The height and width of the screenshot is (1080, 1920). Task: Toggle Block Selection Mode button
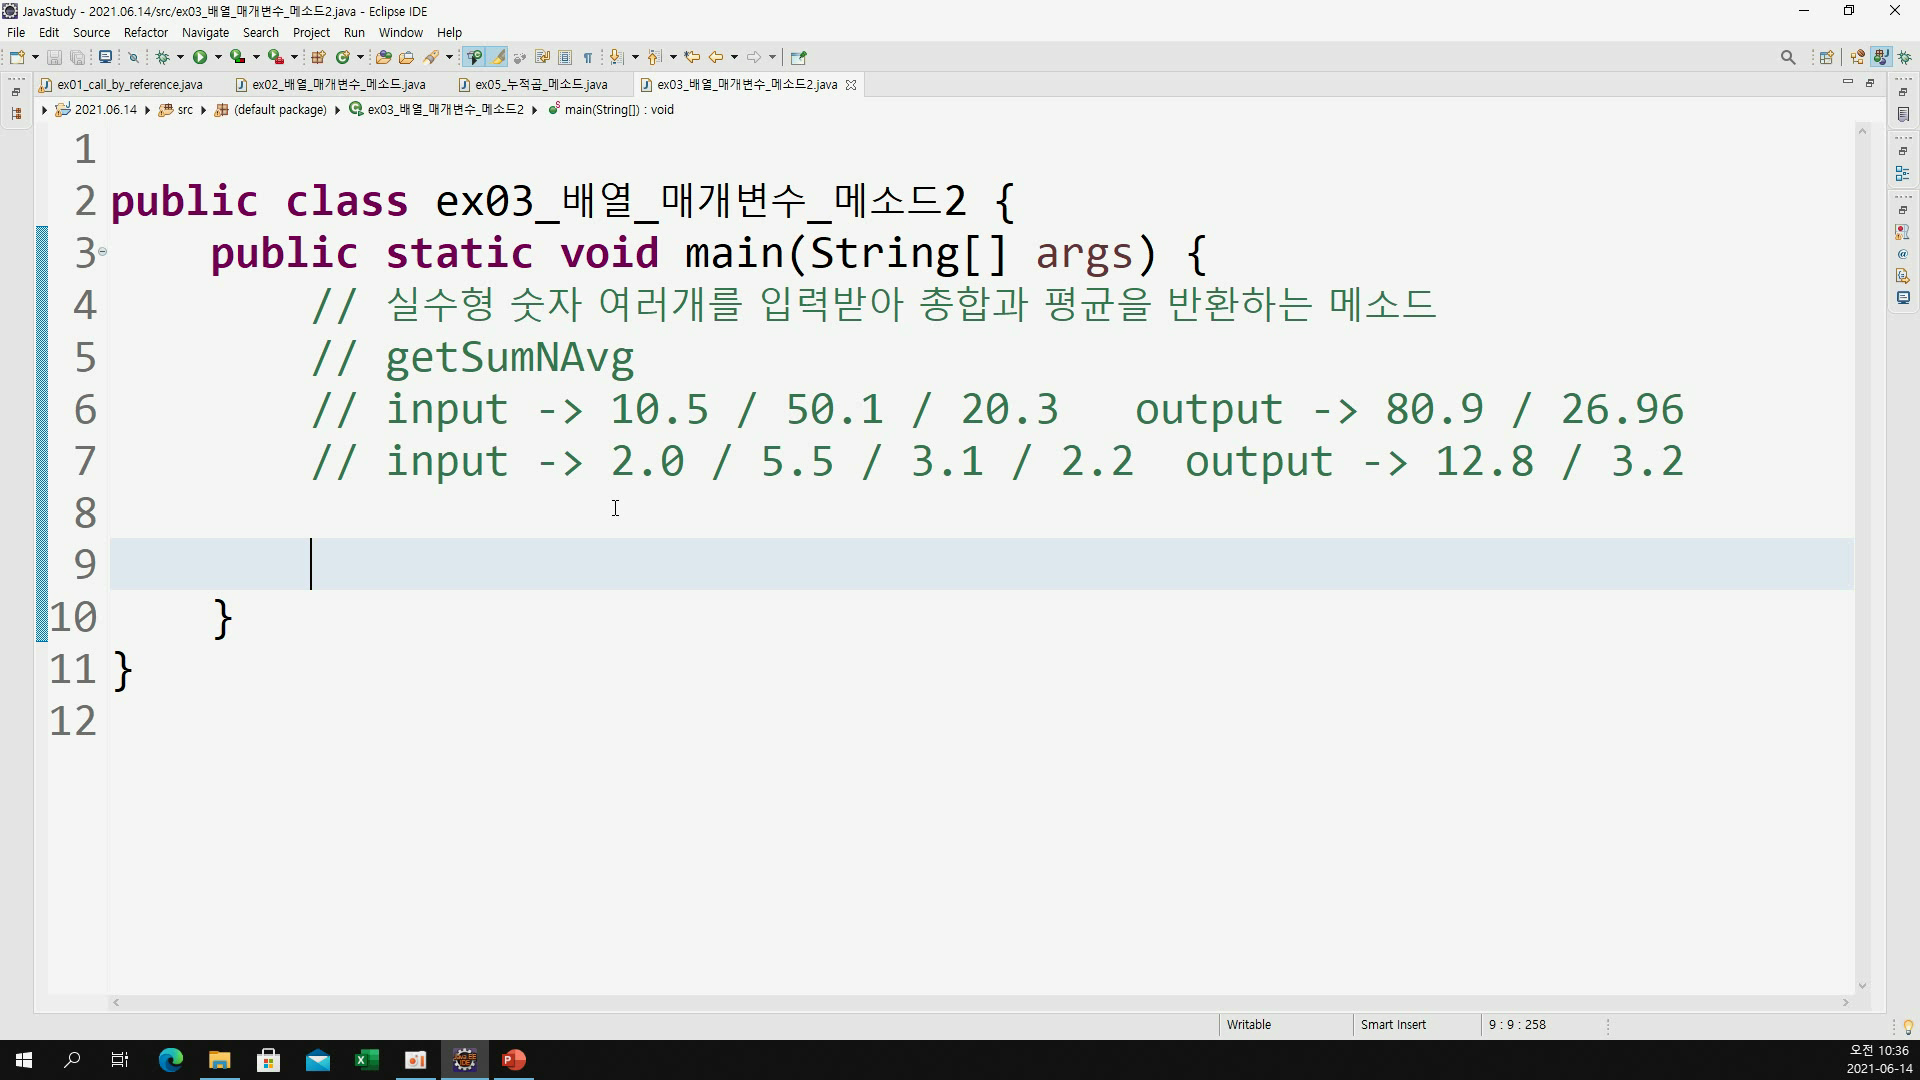[x=565, y=57]
